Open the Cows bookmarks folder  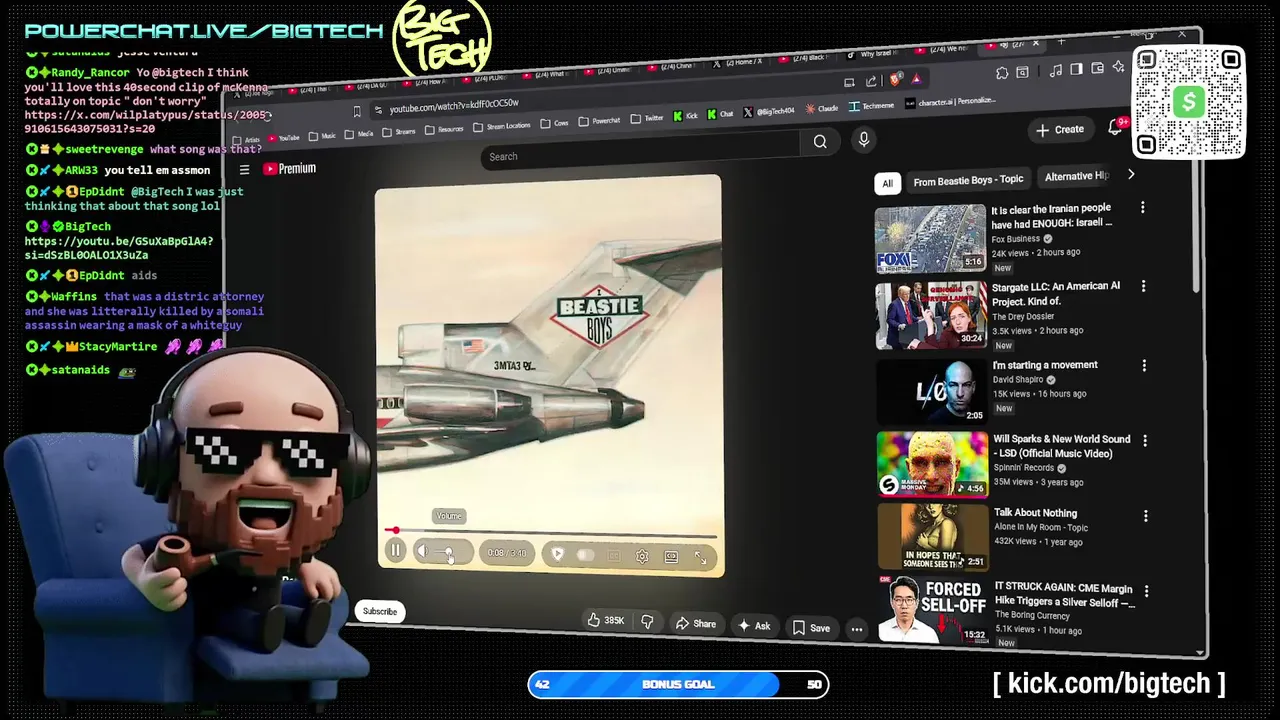tap(554, 123)
